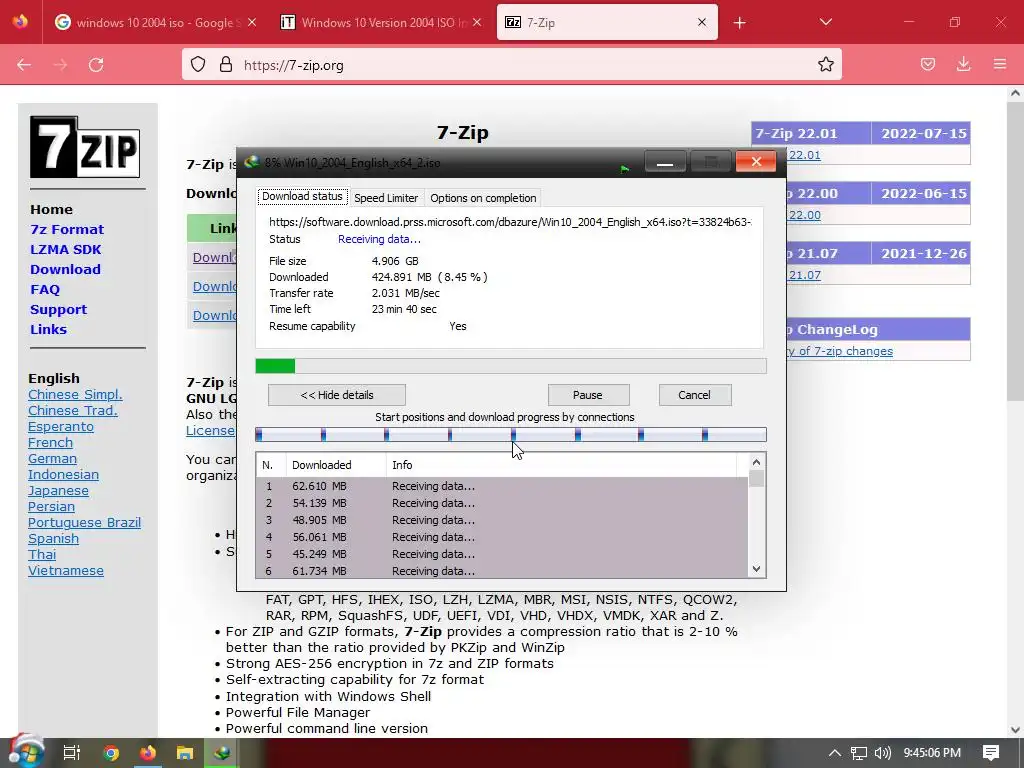
Task: Select connection row 1 with 62.610 MB
Action: point(502,486)
